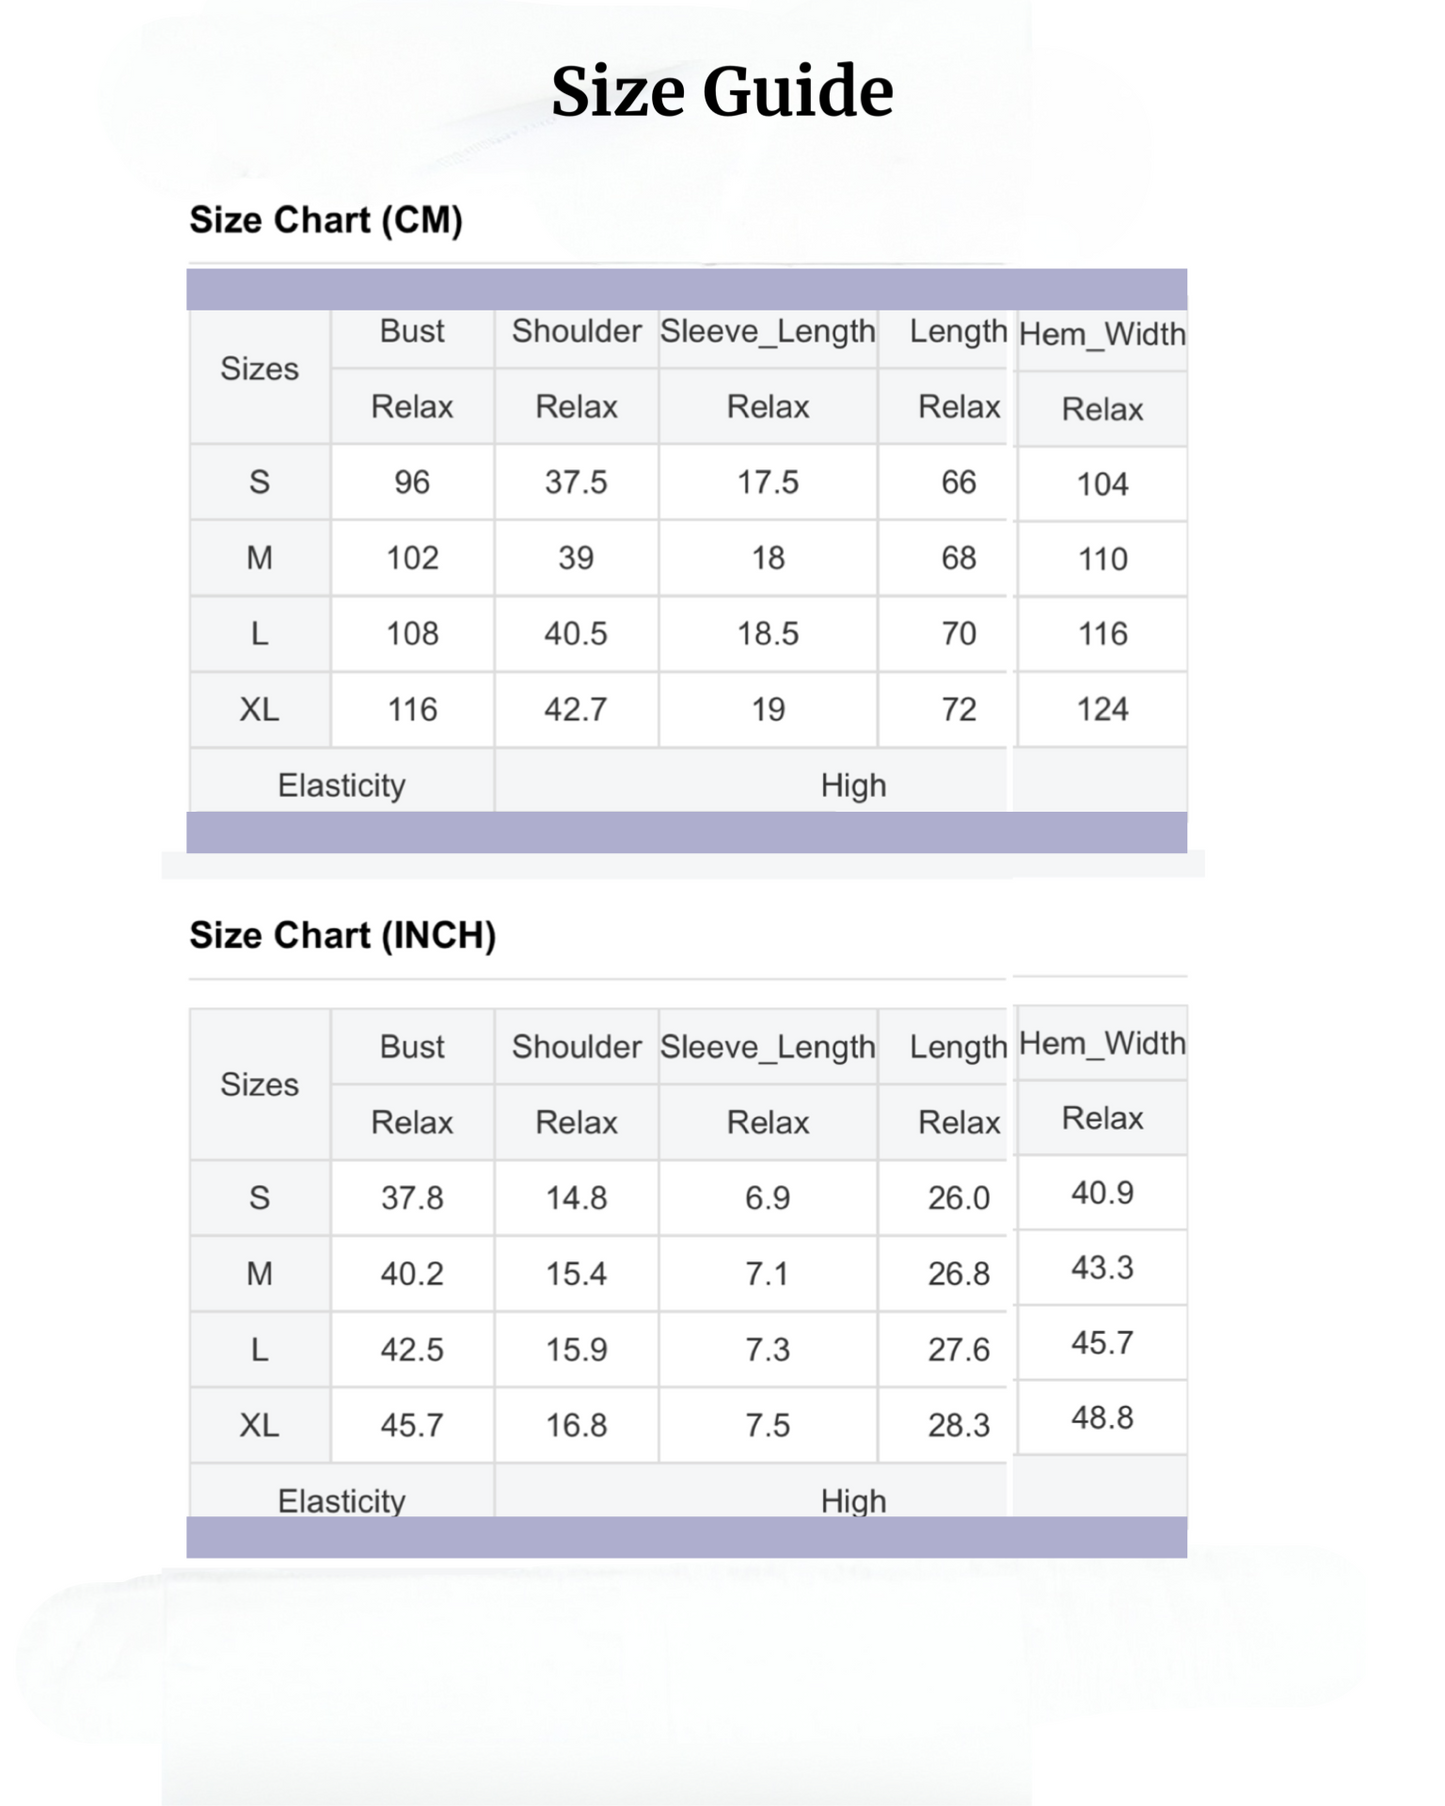Click the shoulder value 15.4 cell
Viewport: 1445px width, 1806px height.
coord(576,1273)
